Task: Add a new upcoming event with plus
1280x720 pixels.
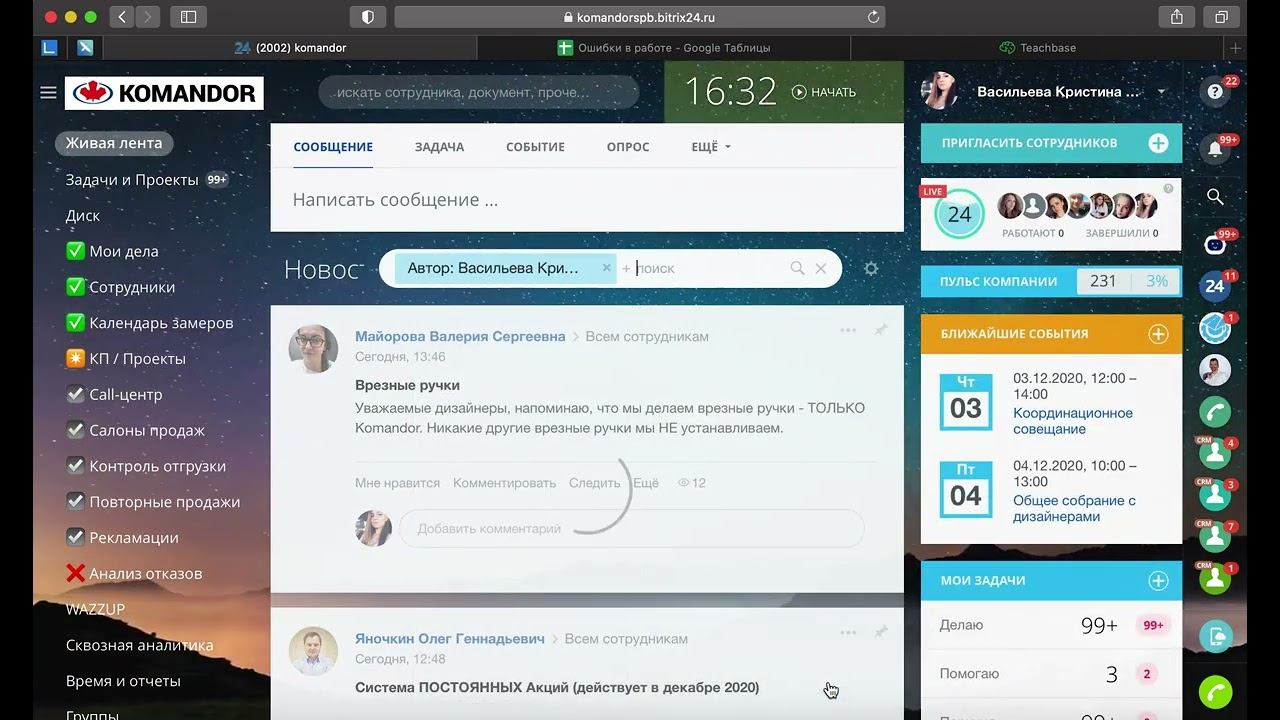Action: 1158,334
